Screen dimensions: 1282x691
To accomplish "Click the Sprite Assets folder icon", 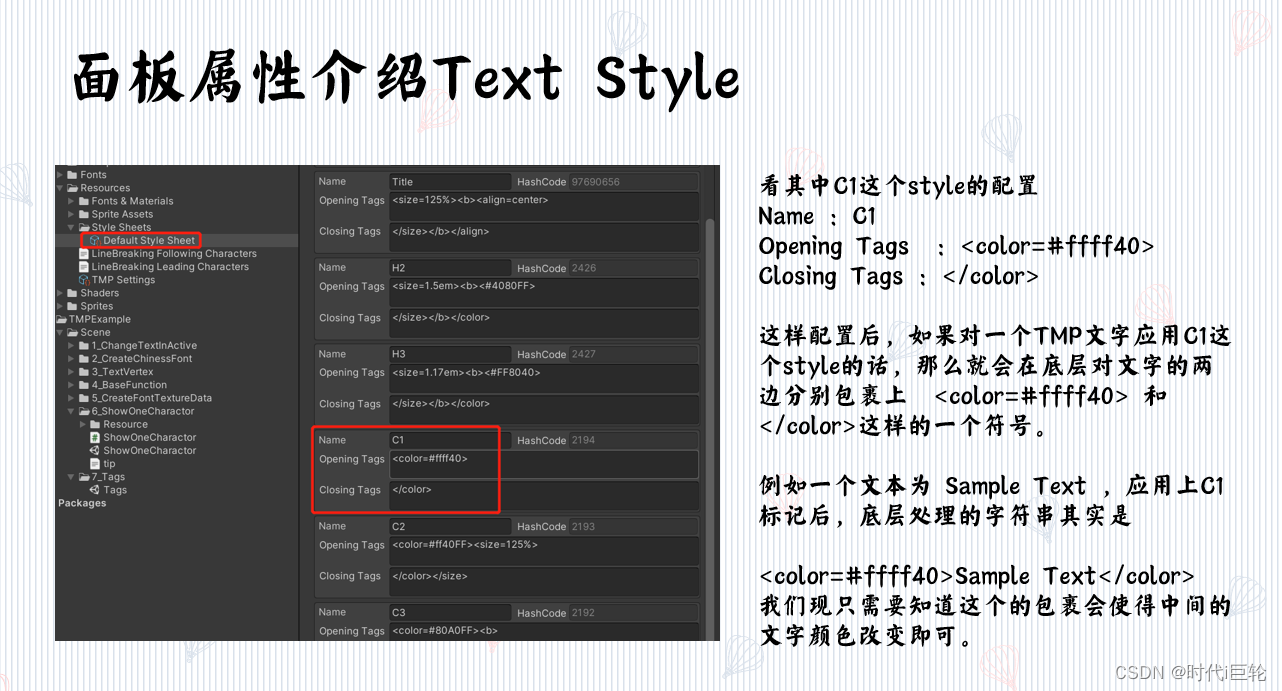I will point(85,214).
